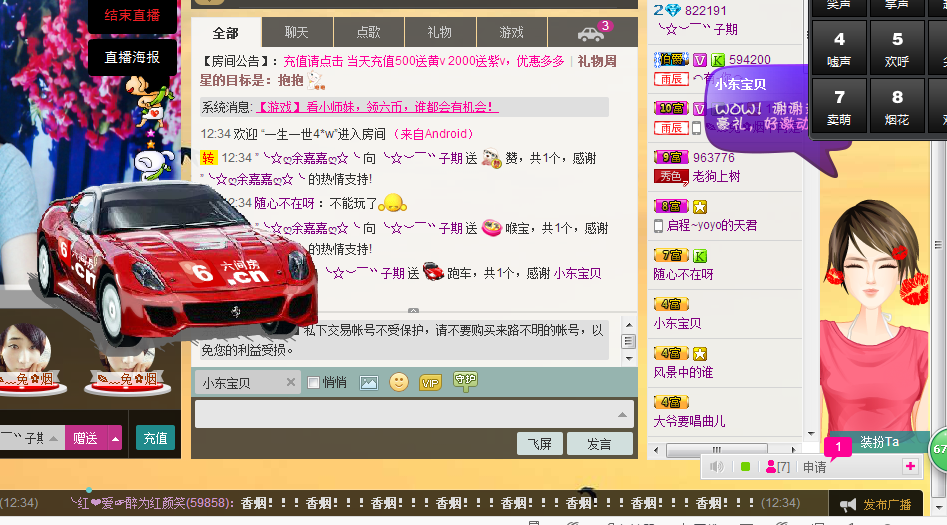Click sound effect button 4 嘘声
Viewport: 947px width, 525px height.
(839, 48)
